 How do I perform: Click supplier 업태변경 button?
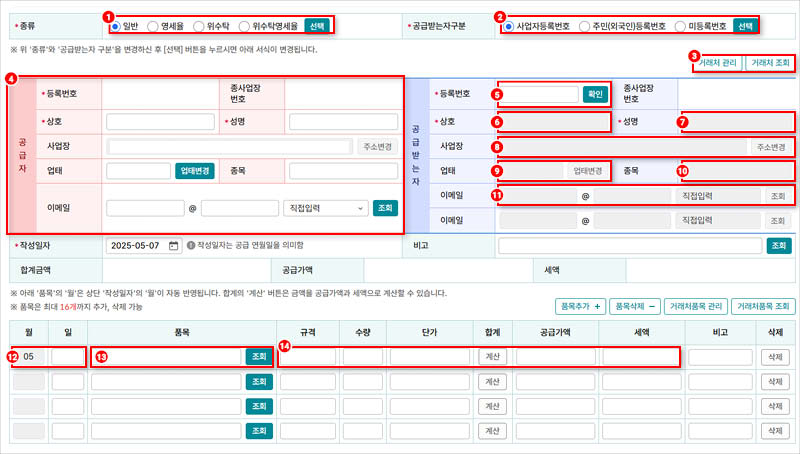(195, 171)
